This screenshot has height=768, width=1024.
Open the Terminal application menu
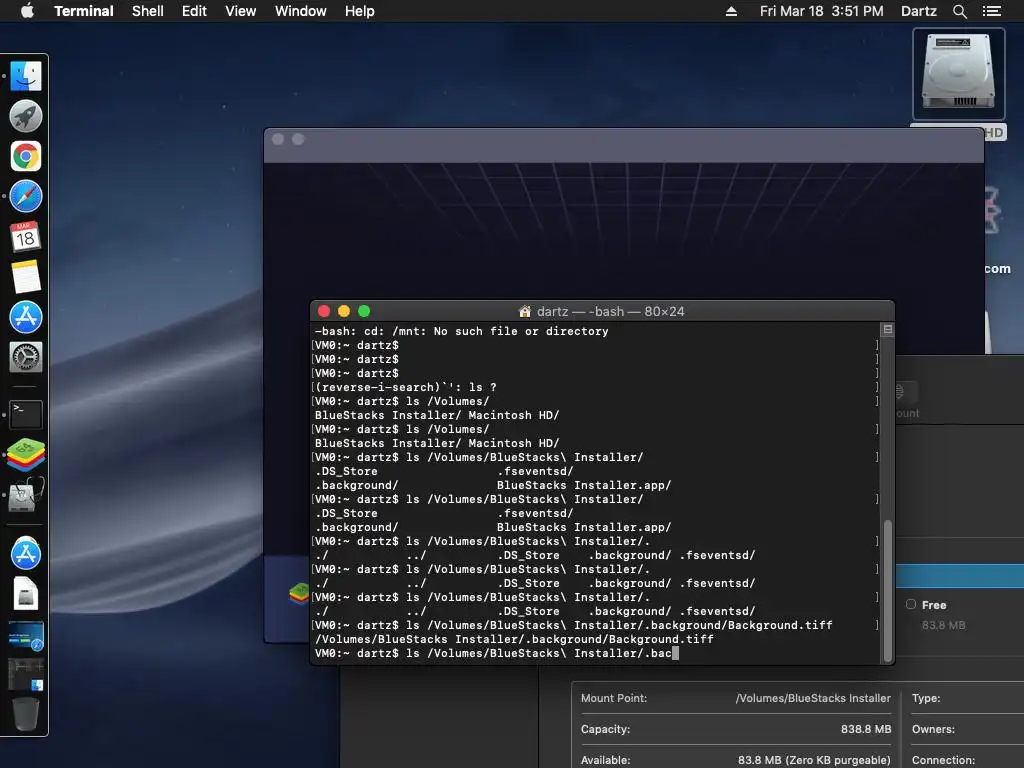coord(84,11)
